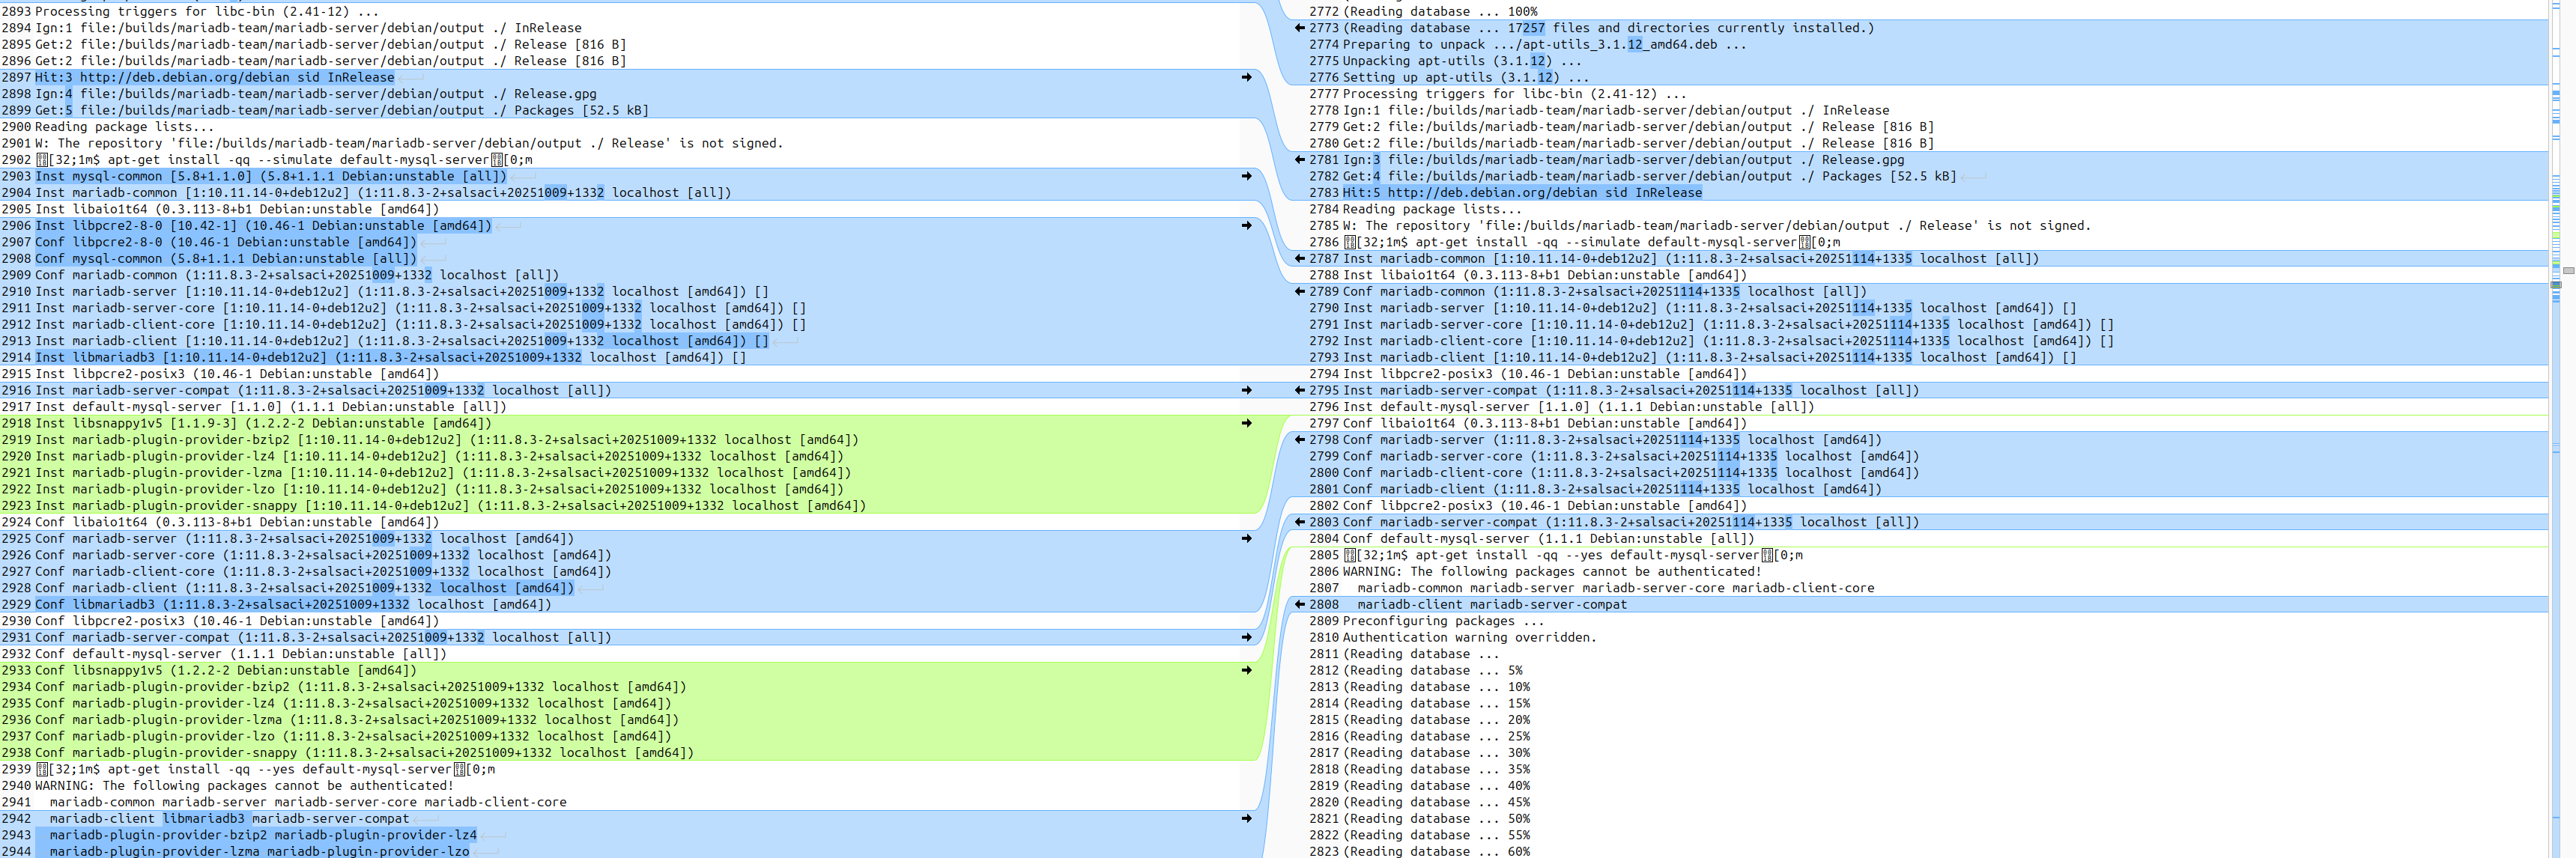Copy libpcre2-8-0 block at 2906 rightward
The image size is (2576, 858).
click(1246, 225)
